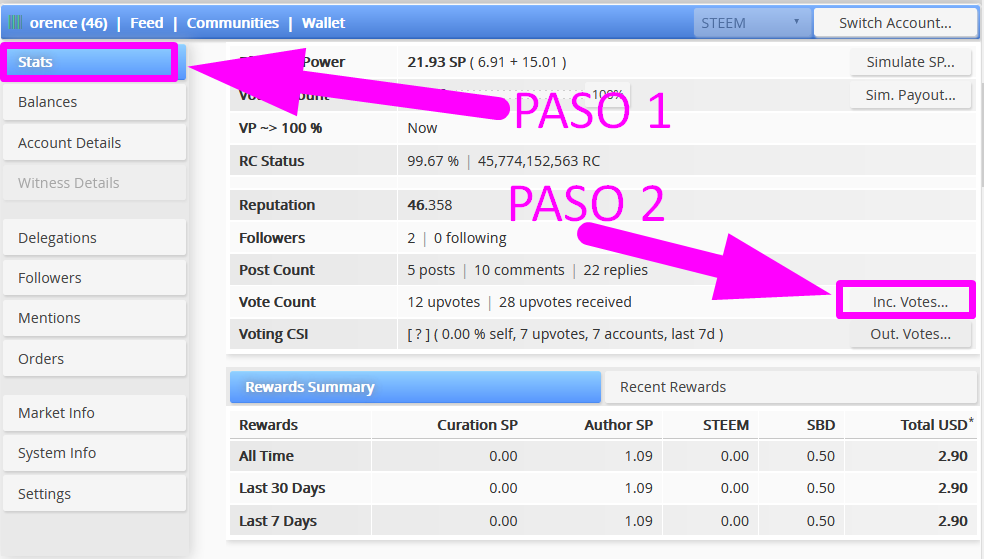Click the 21.93 SP value
984x559 pixels.
point(436,62)
